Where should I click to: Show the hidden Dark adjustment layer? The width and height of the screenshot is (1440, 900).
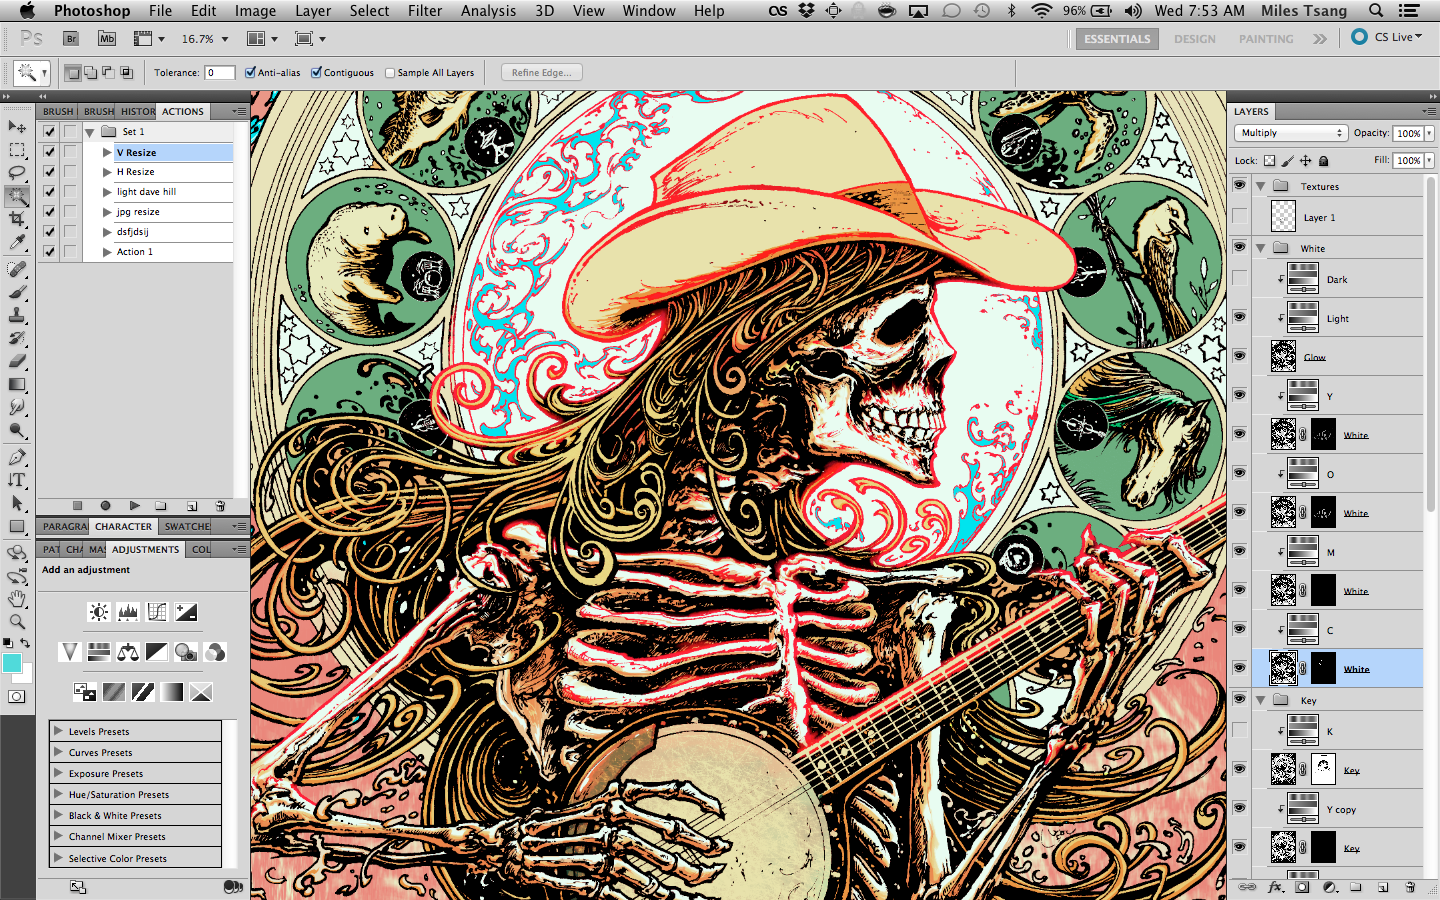tap(1240, 279)
